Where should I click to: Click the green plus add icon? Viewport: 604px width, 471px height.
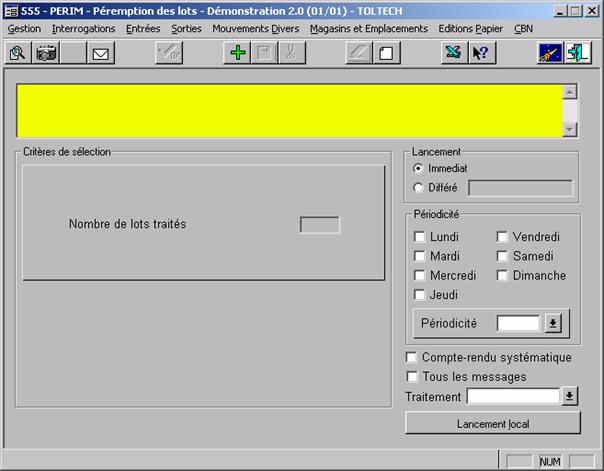(x=237, y=53)
